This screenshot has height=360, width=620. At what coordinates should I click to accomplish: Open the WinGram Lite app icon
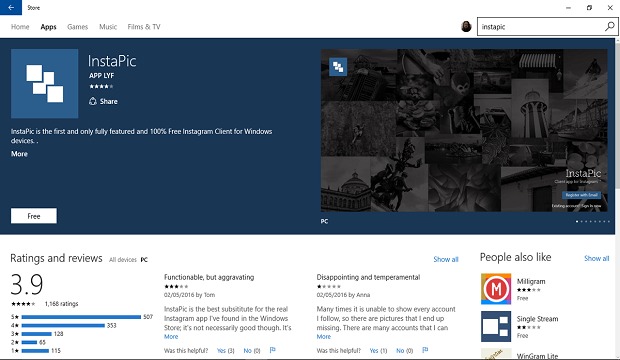pyautogui.click(x=496, y=354)
